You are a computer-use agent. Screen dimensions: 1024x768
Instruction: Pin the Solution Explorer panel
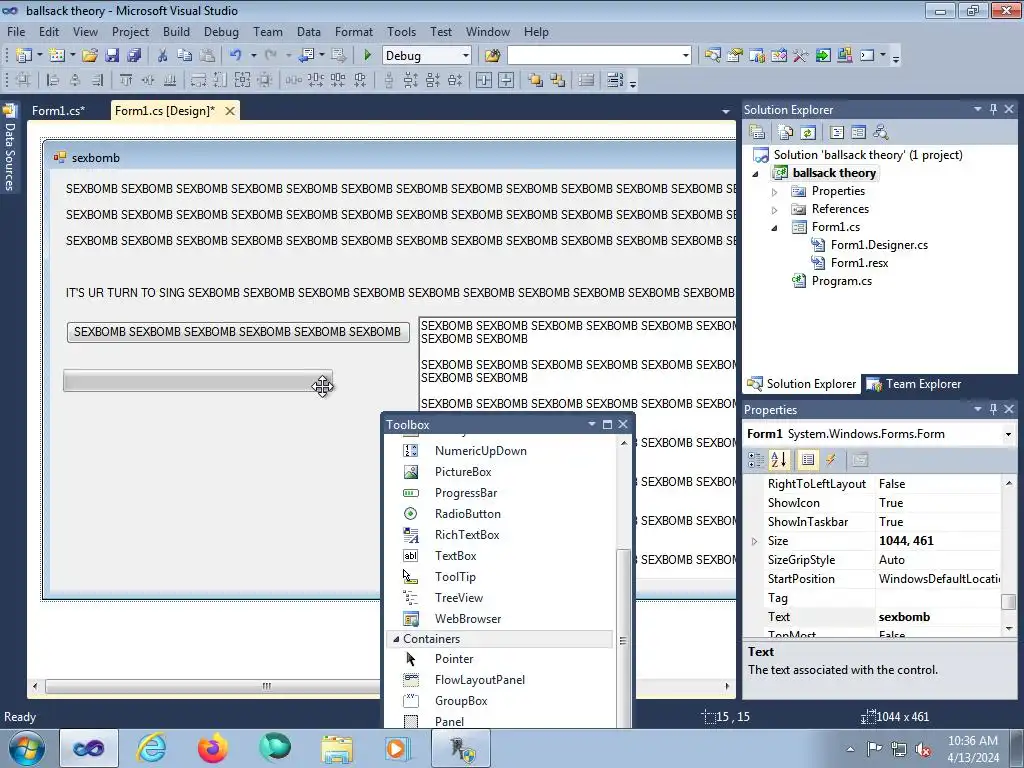[993, 109]
